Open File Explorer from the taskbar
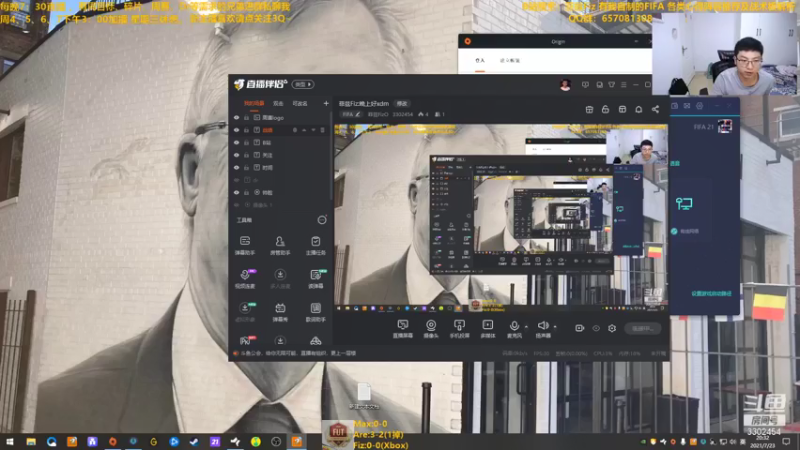 [31, 442]
